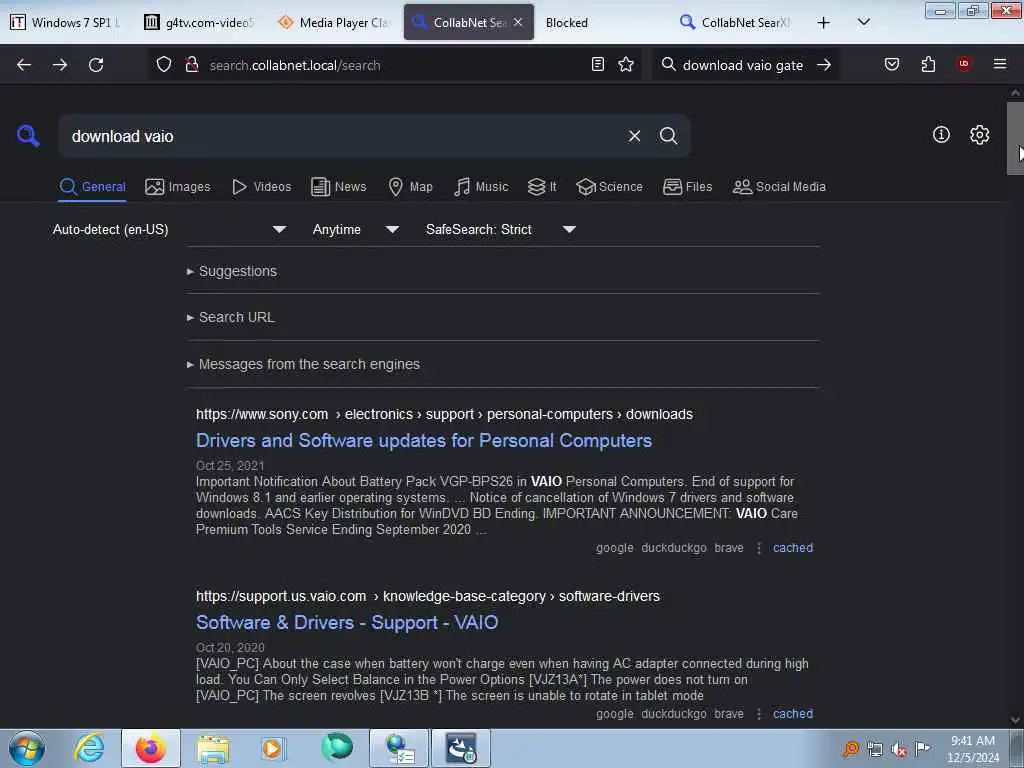Click the page vertical scrollbar thumb
This screenshot has width=1024, height=768.
point(1015,138)
